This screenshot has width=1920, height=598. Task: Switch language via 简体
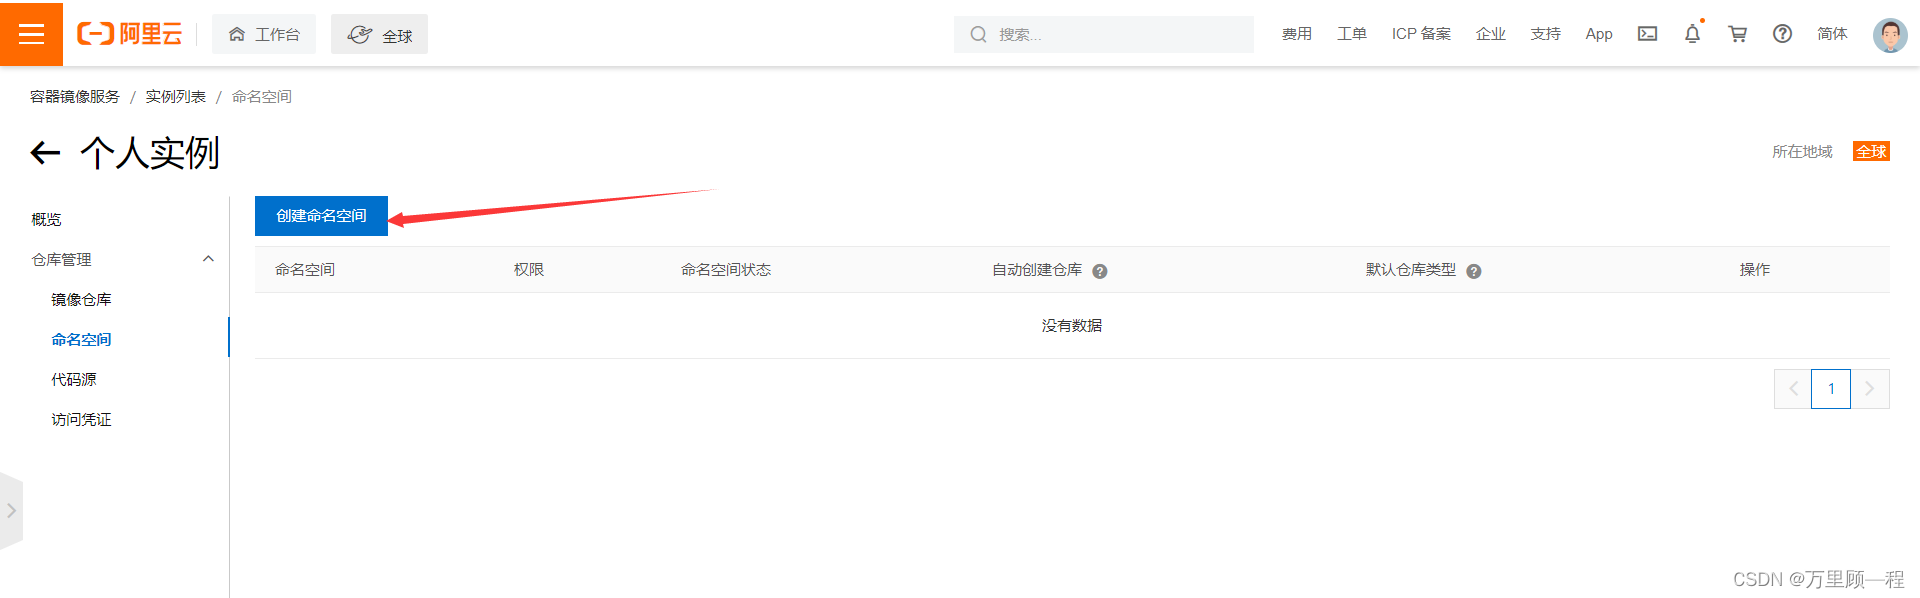coord(1832,34)
